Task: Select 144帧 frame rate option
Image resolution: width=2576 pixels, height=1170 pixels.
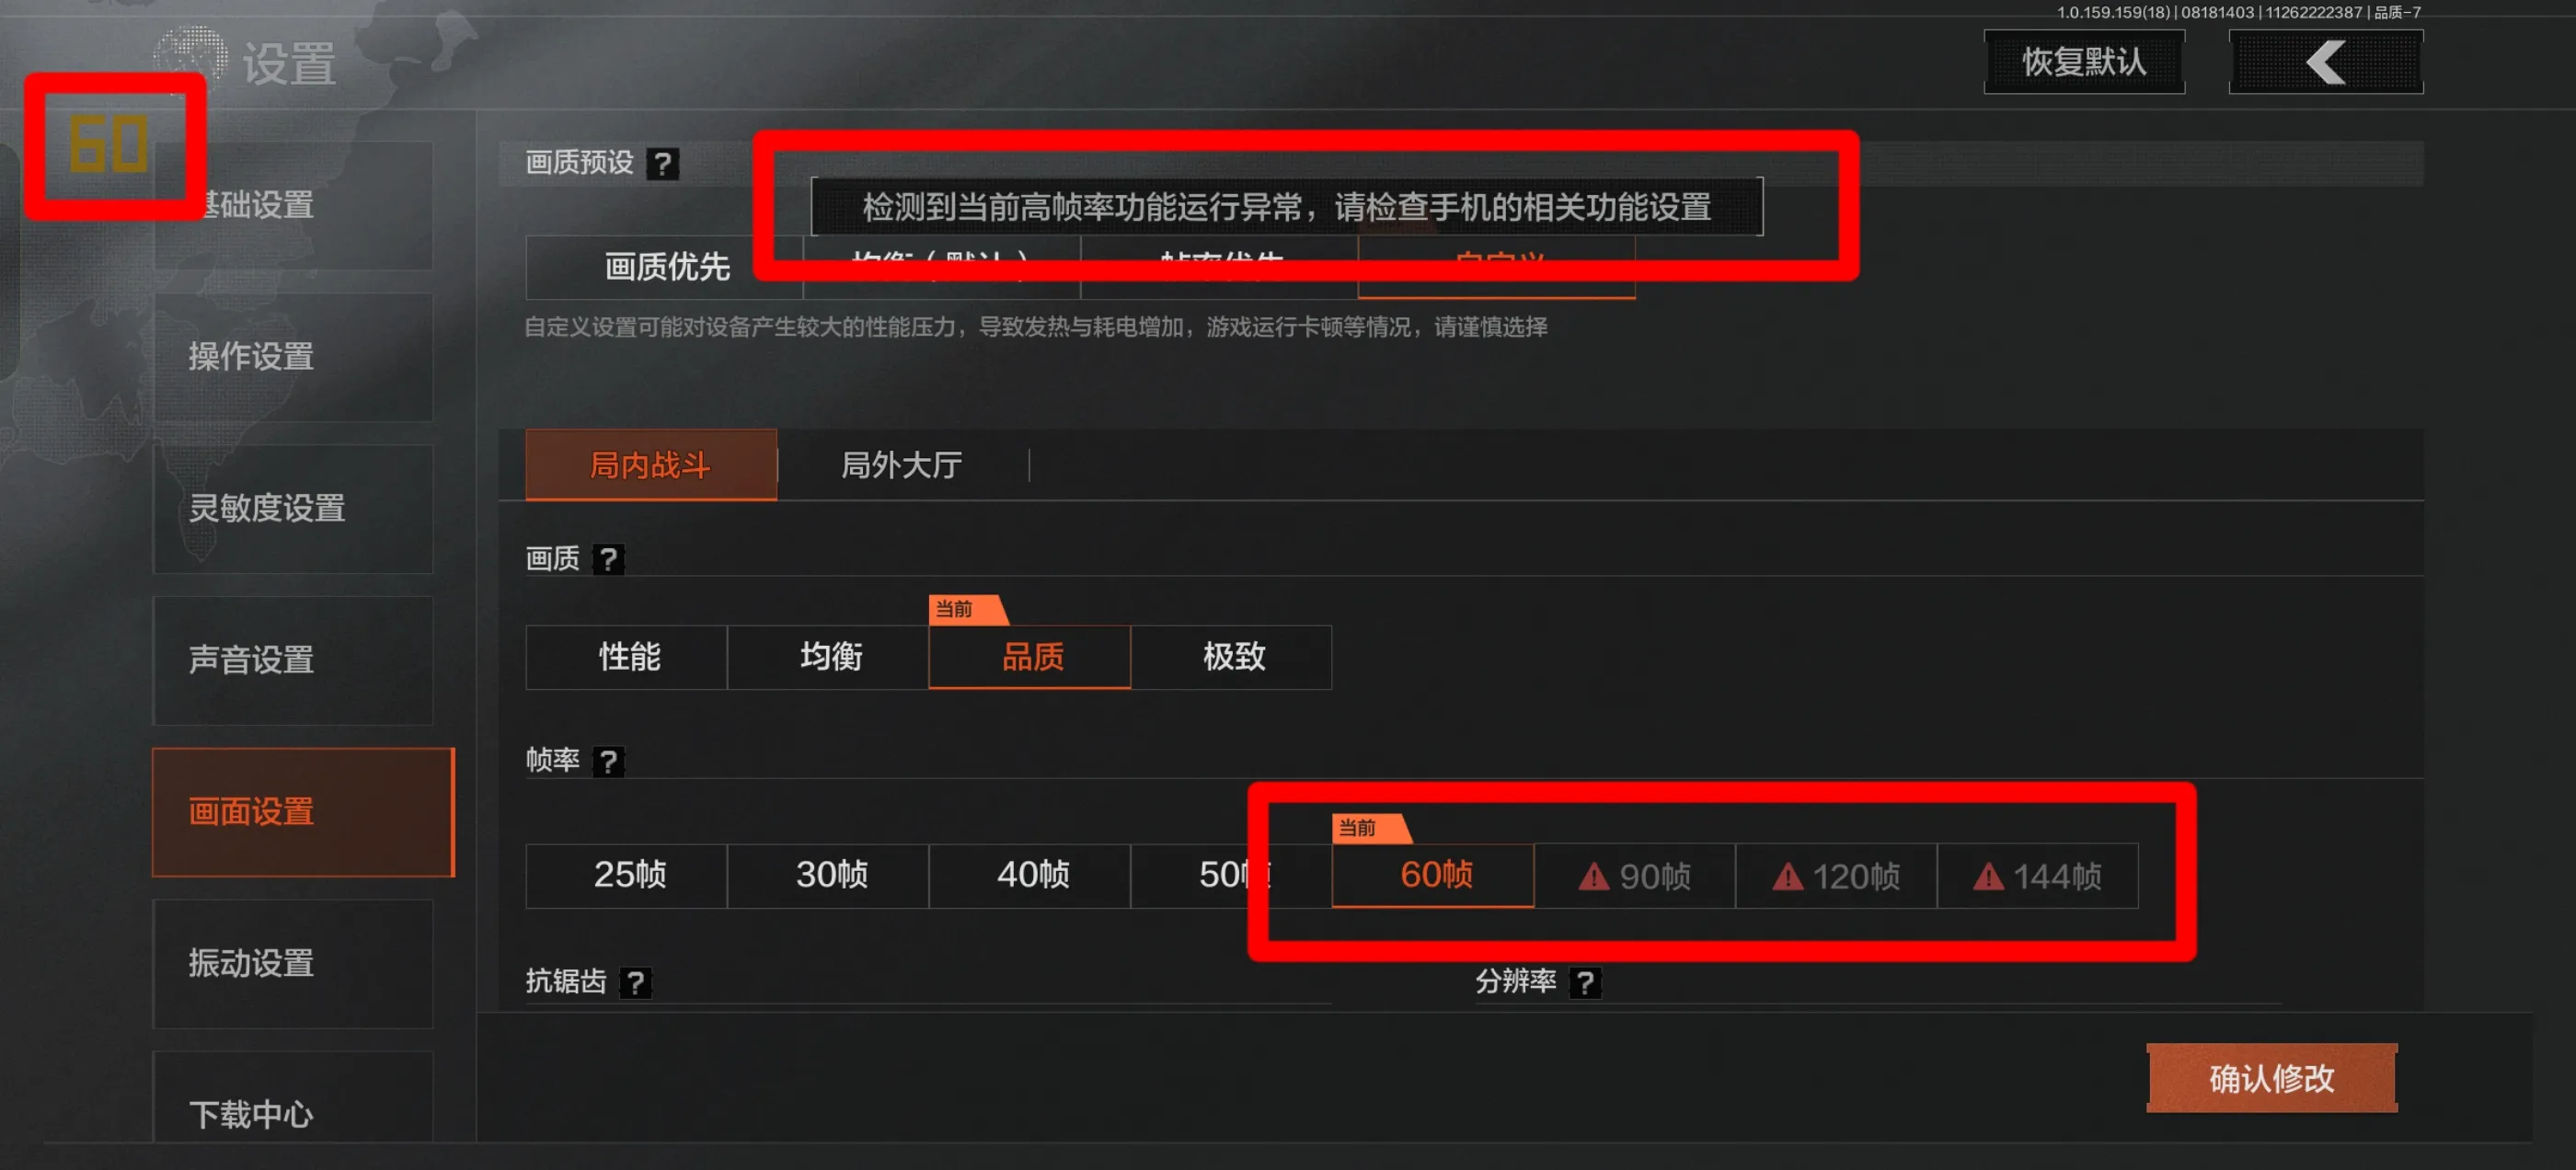Action: pos(2037,876)
